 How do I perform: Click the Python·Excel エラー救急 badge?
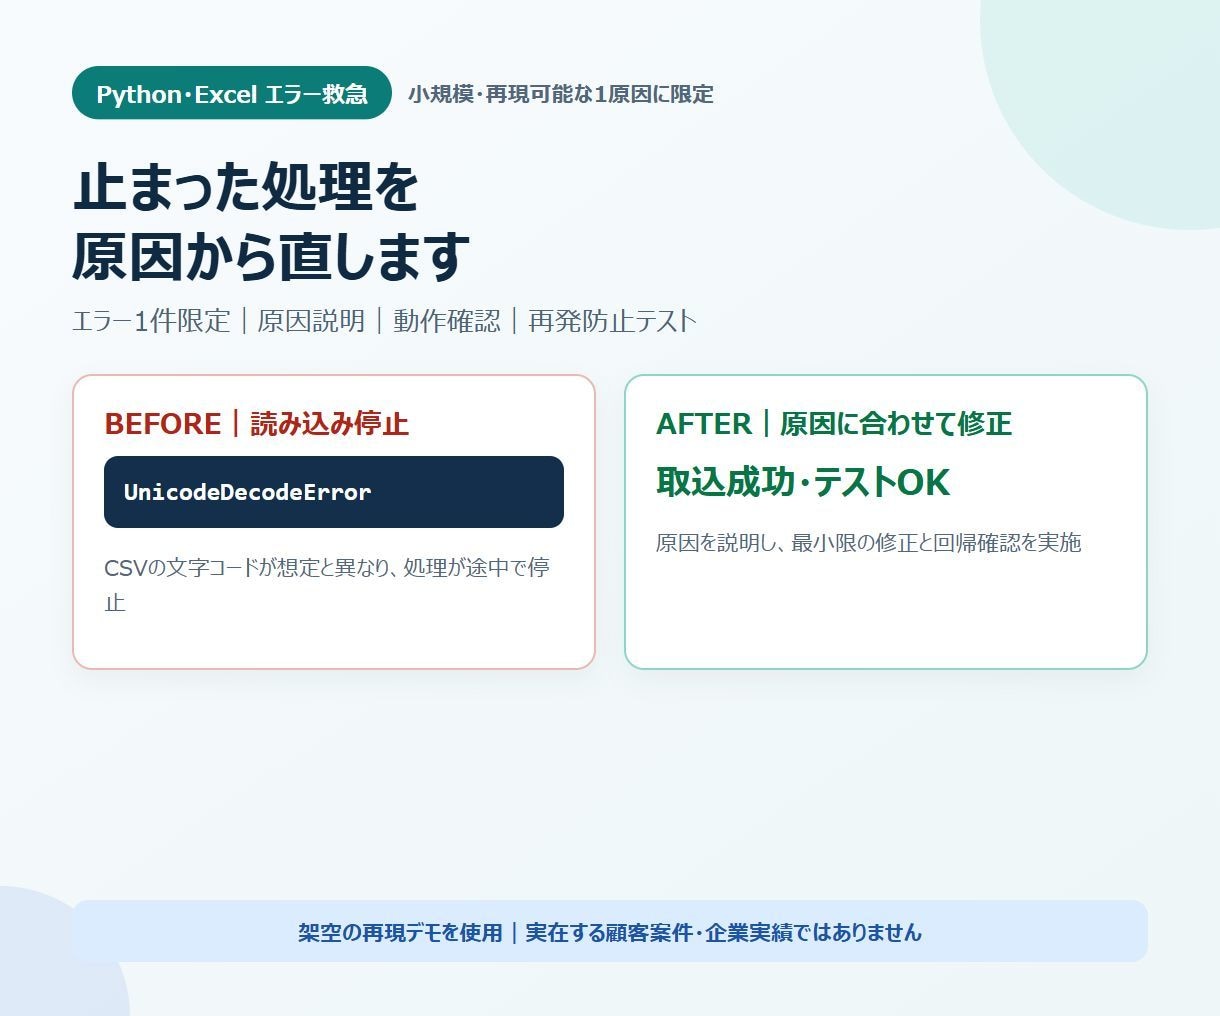(231, 93)
